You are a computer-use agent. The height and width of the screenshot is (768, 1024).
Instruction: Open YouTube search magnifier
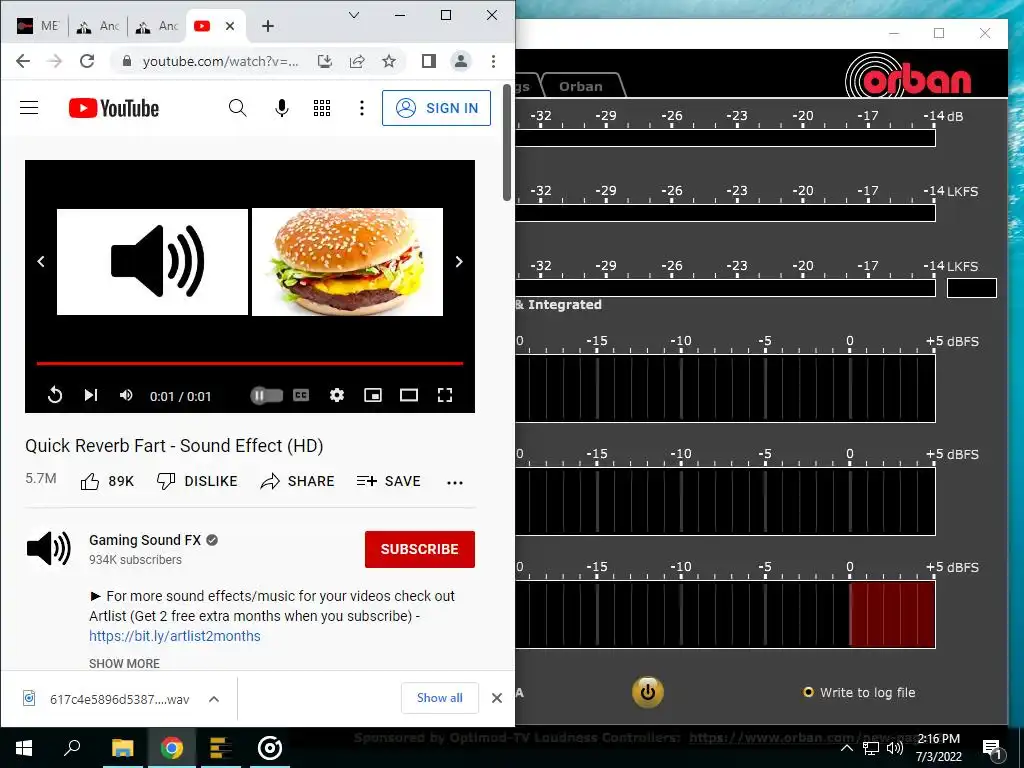[238, 108]
